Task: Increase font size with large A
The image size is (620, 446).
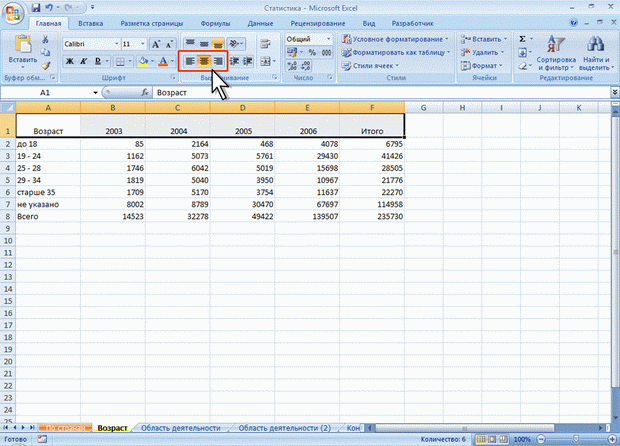Action: [156, 44]
